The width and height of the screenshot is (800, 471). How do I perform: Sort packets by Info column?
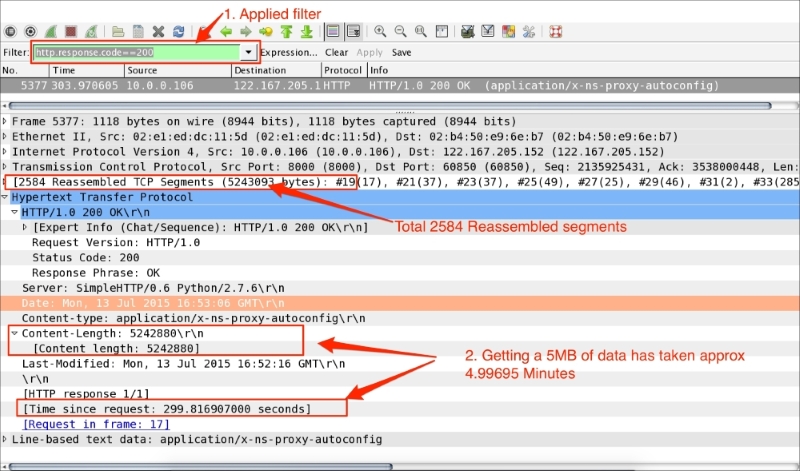click(583, 70)
